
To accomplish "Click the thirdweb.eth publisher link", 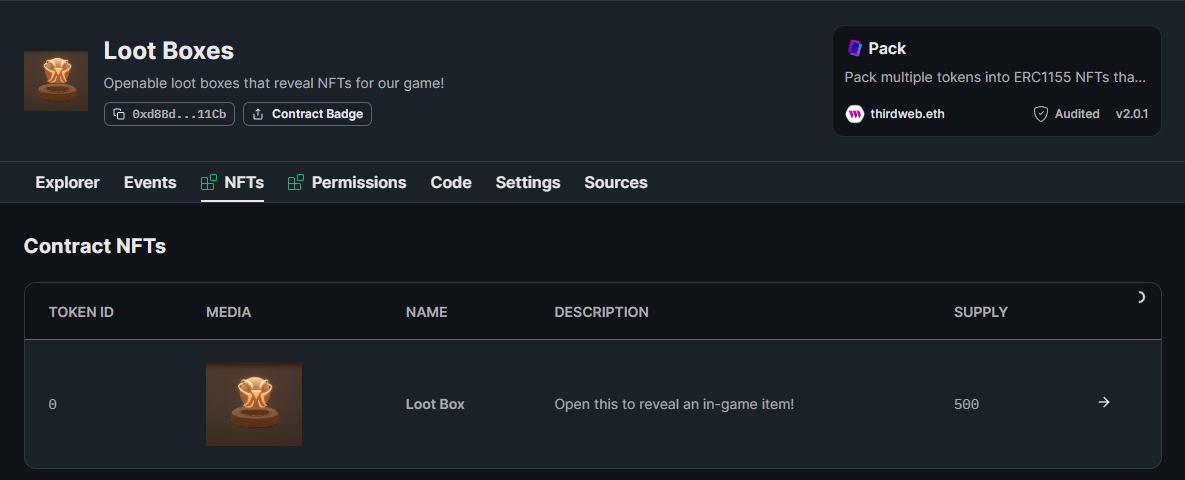I will tap(907, 114).
